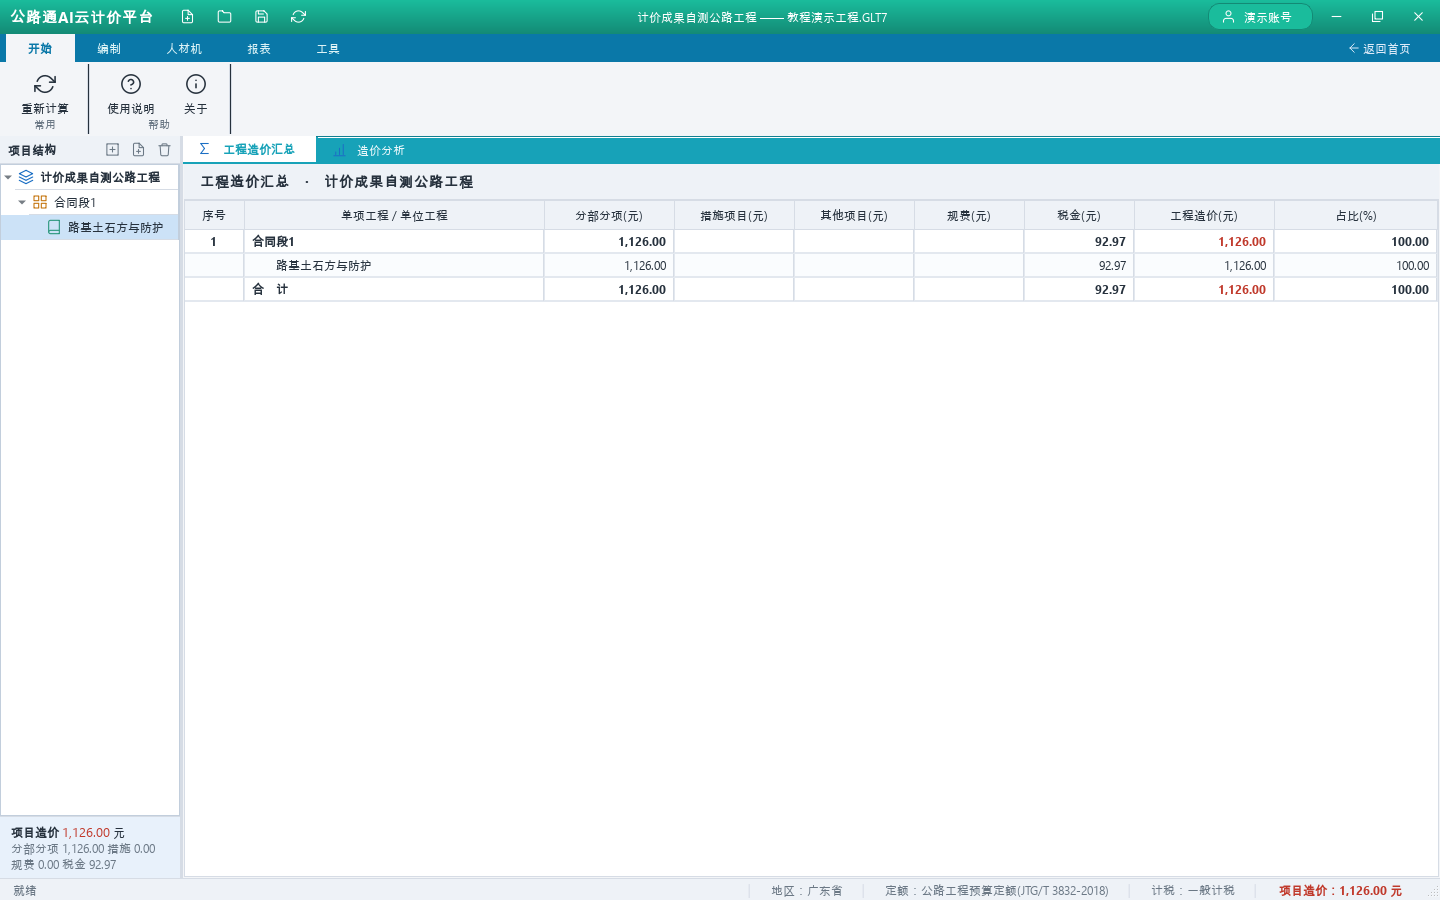Image resolution: width=1440 pixels, height=900 pixels.
Task: Restore down the application window
Action: 1377,17
